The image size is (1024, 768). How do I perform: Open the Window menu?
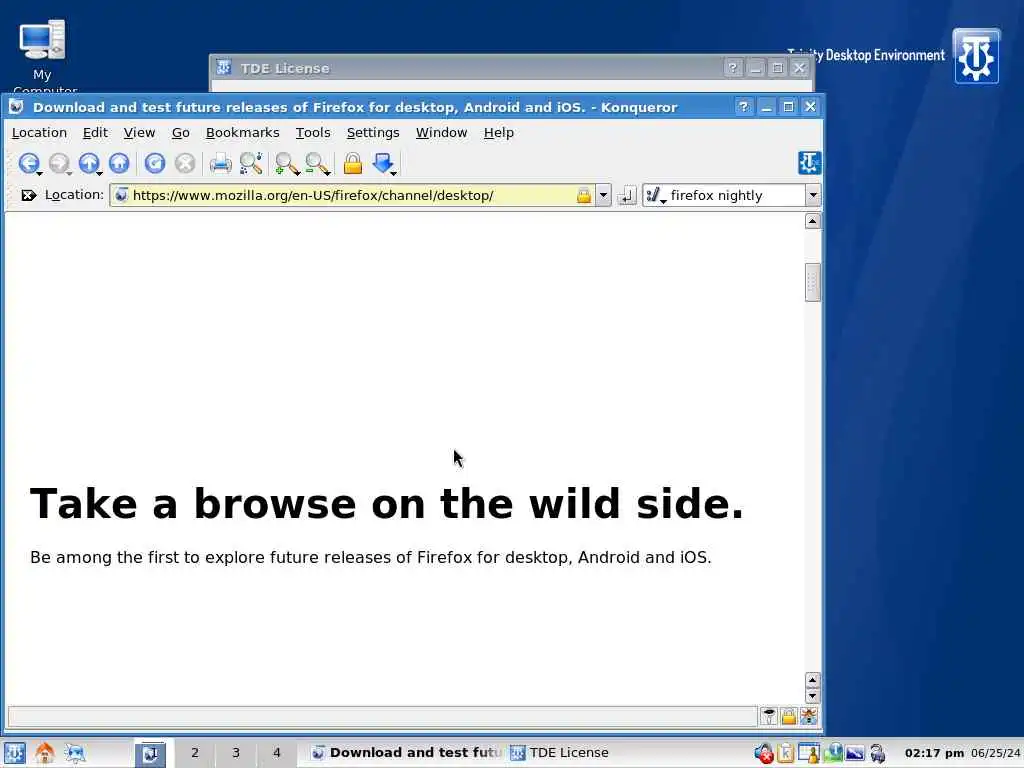coord(441,133)
